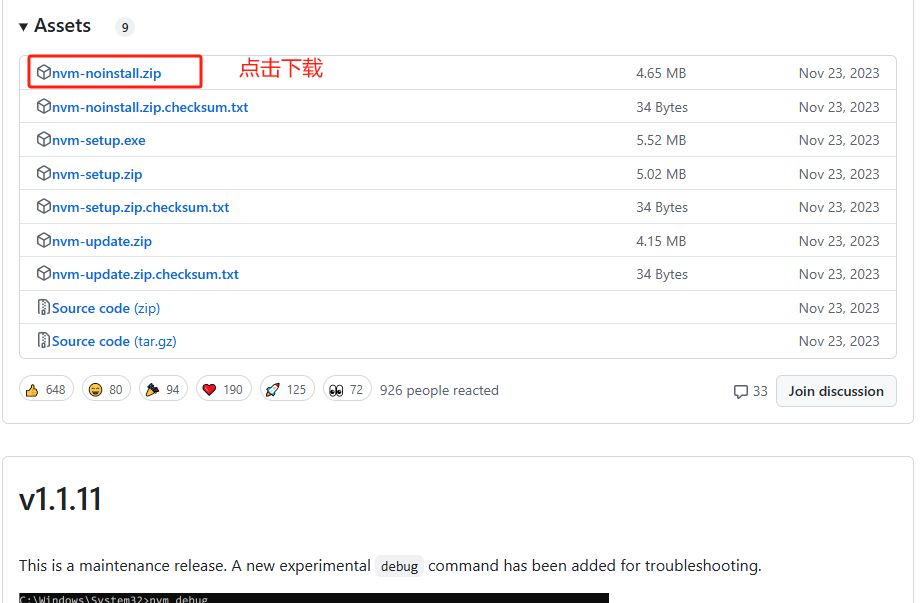
Task: Click package icon beside nvm-setup.exe
Action: 43,139
